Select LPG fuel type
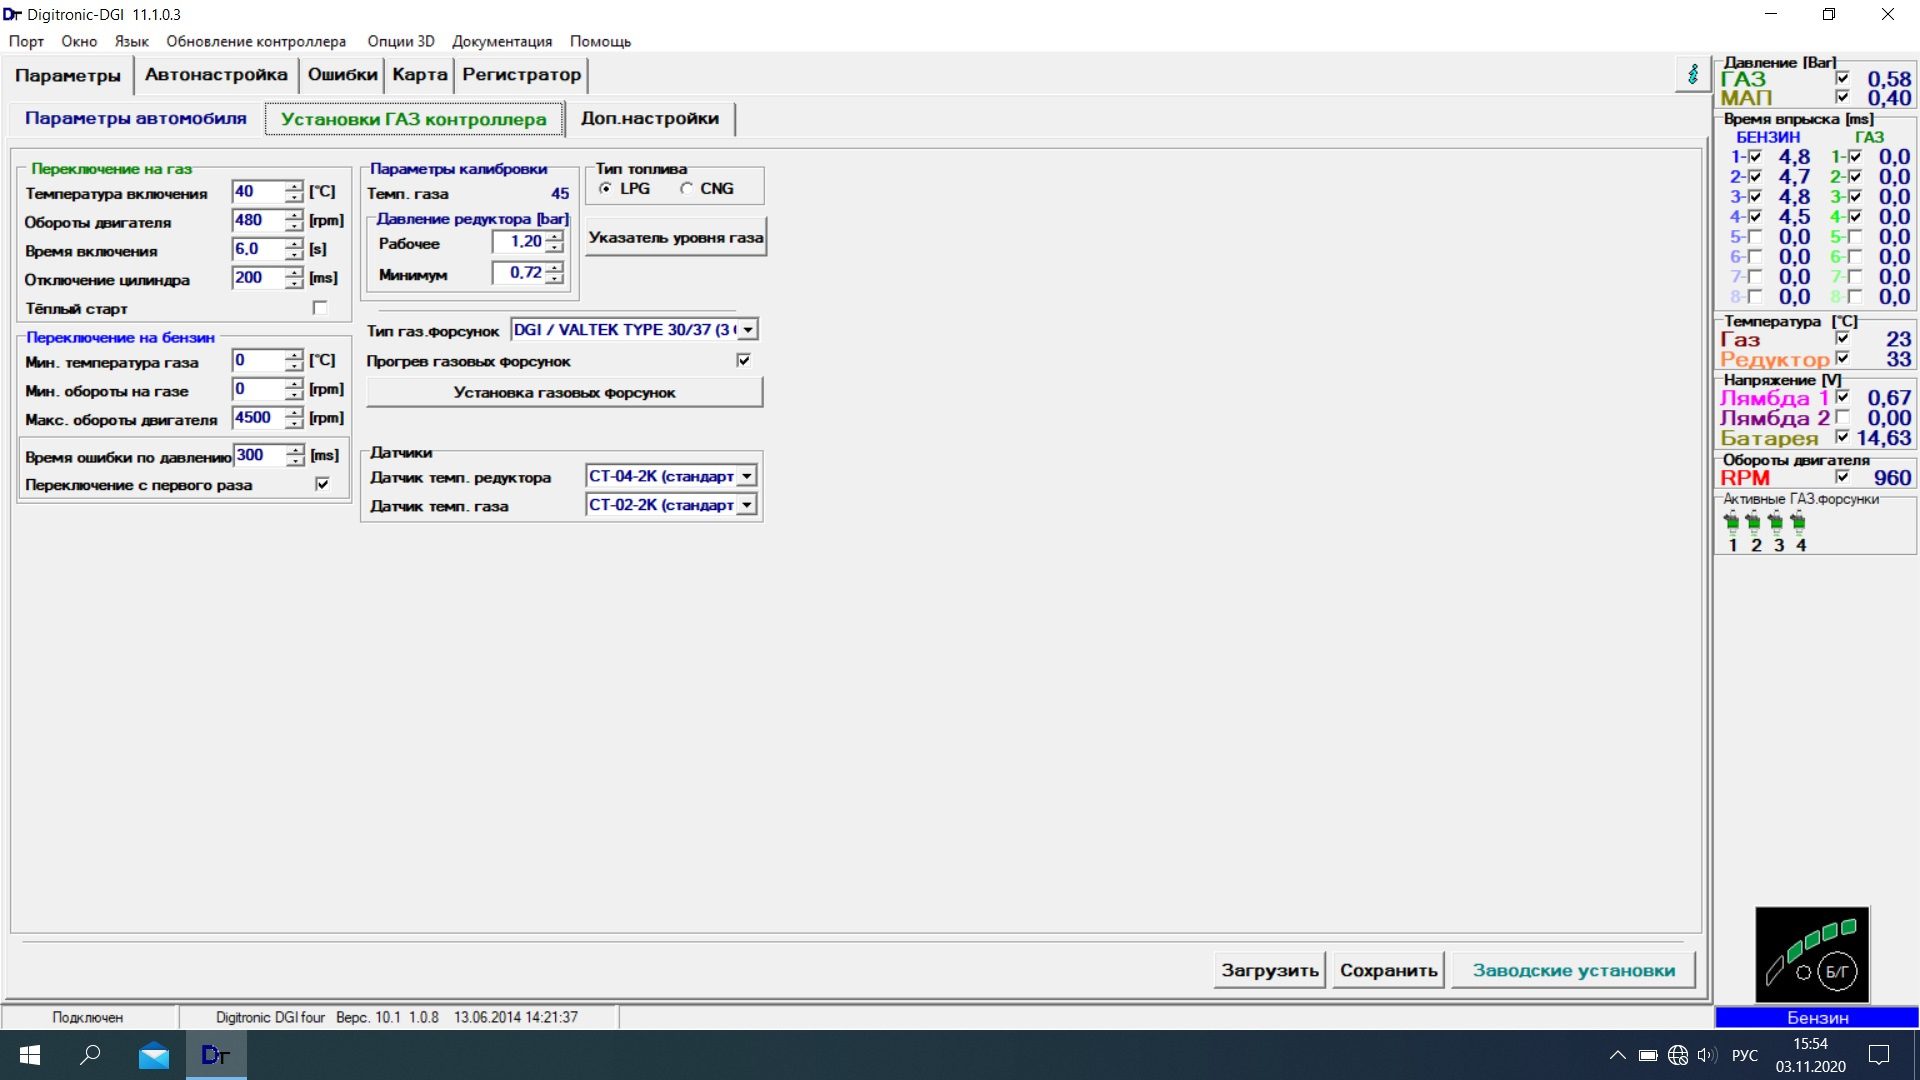The image size is (1920, 1080). (x=606, y=188)
